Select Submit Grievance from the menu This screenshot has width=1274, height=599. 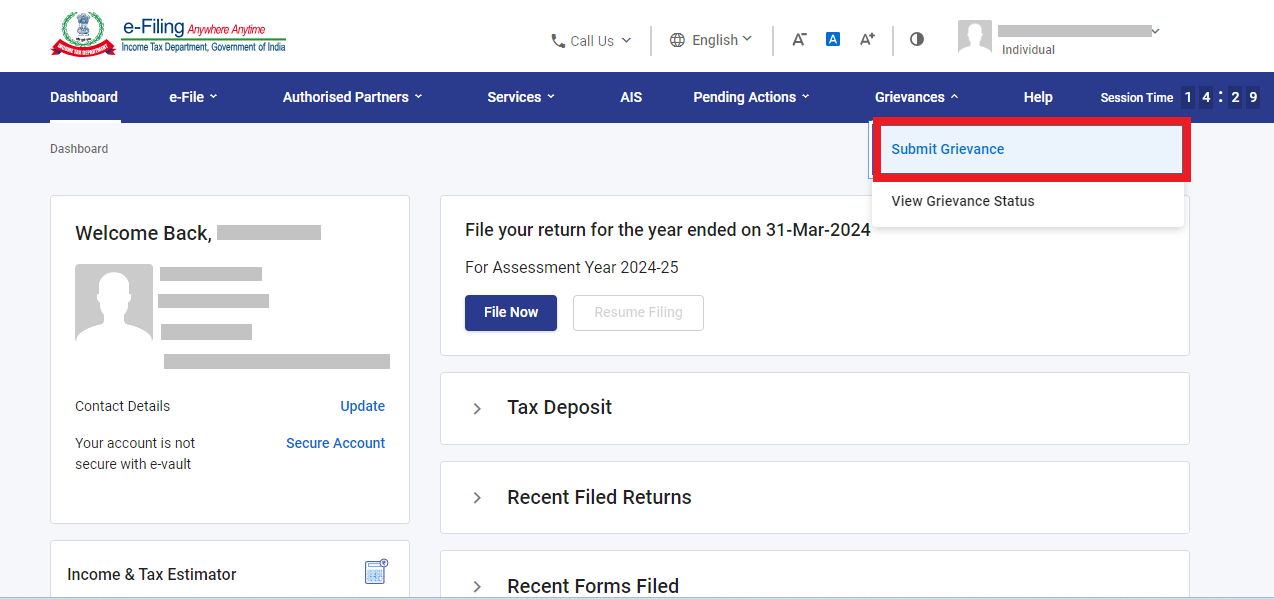[x=947, y=149]
